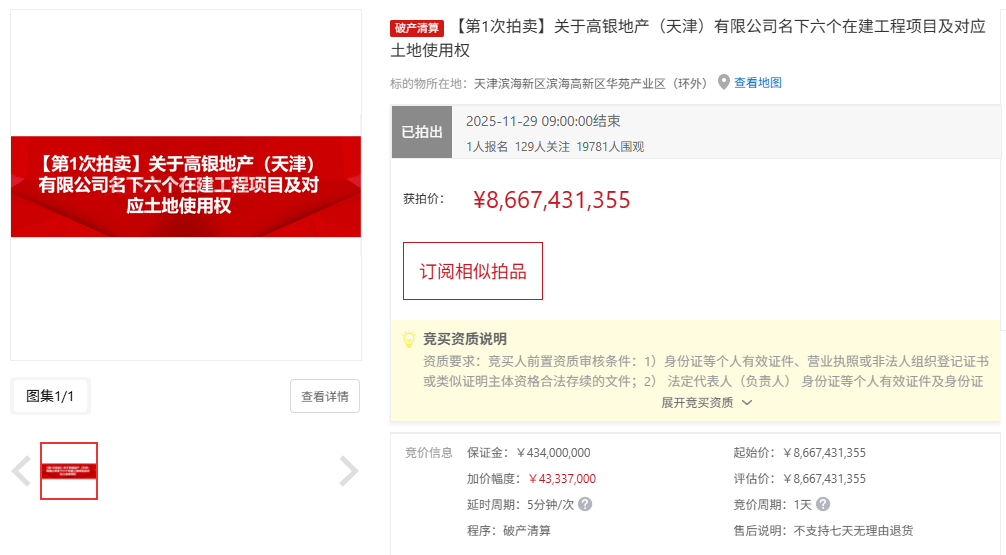The image size is (1006, 555).
Task: Select the small red auction thumbnail
Action: [69, 471]
